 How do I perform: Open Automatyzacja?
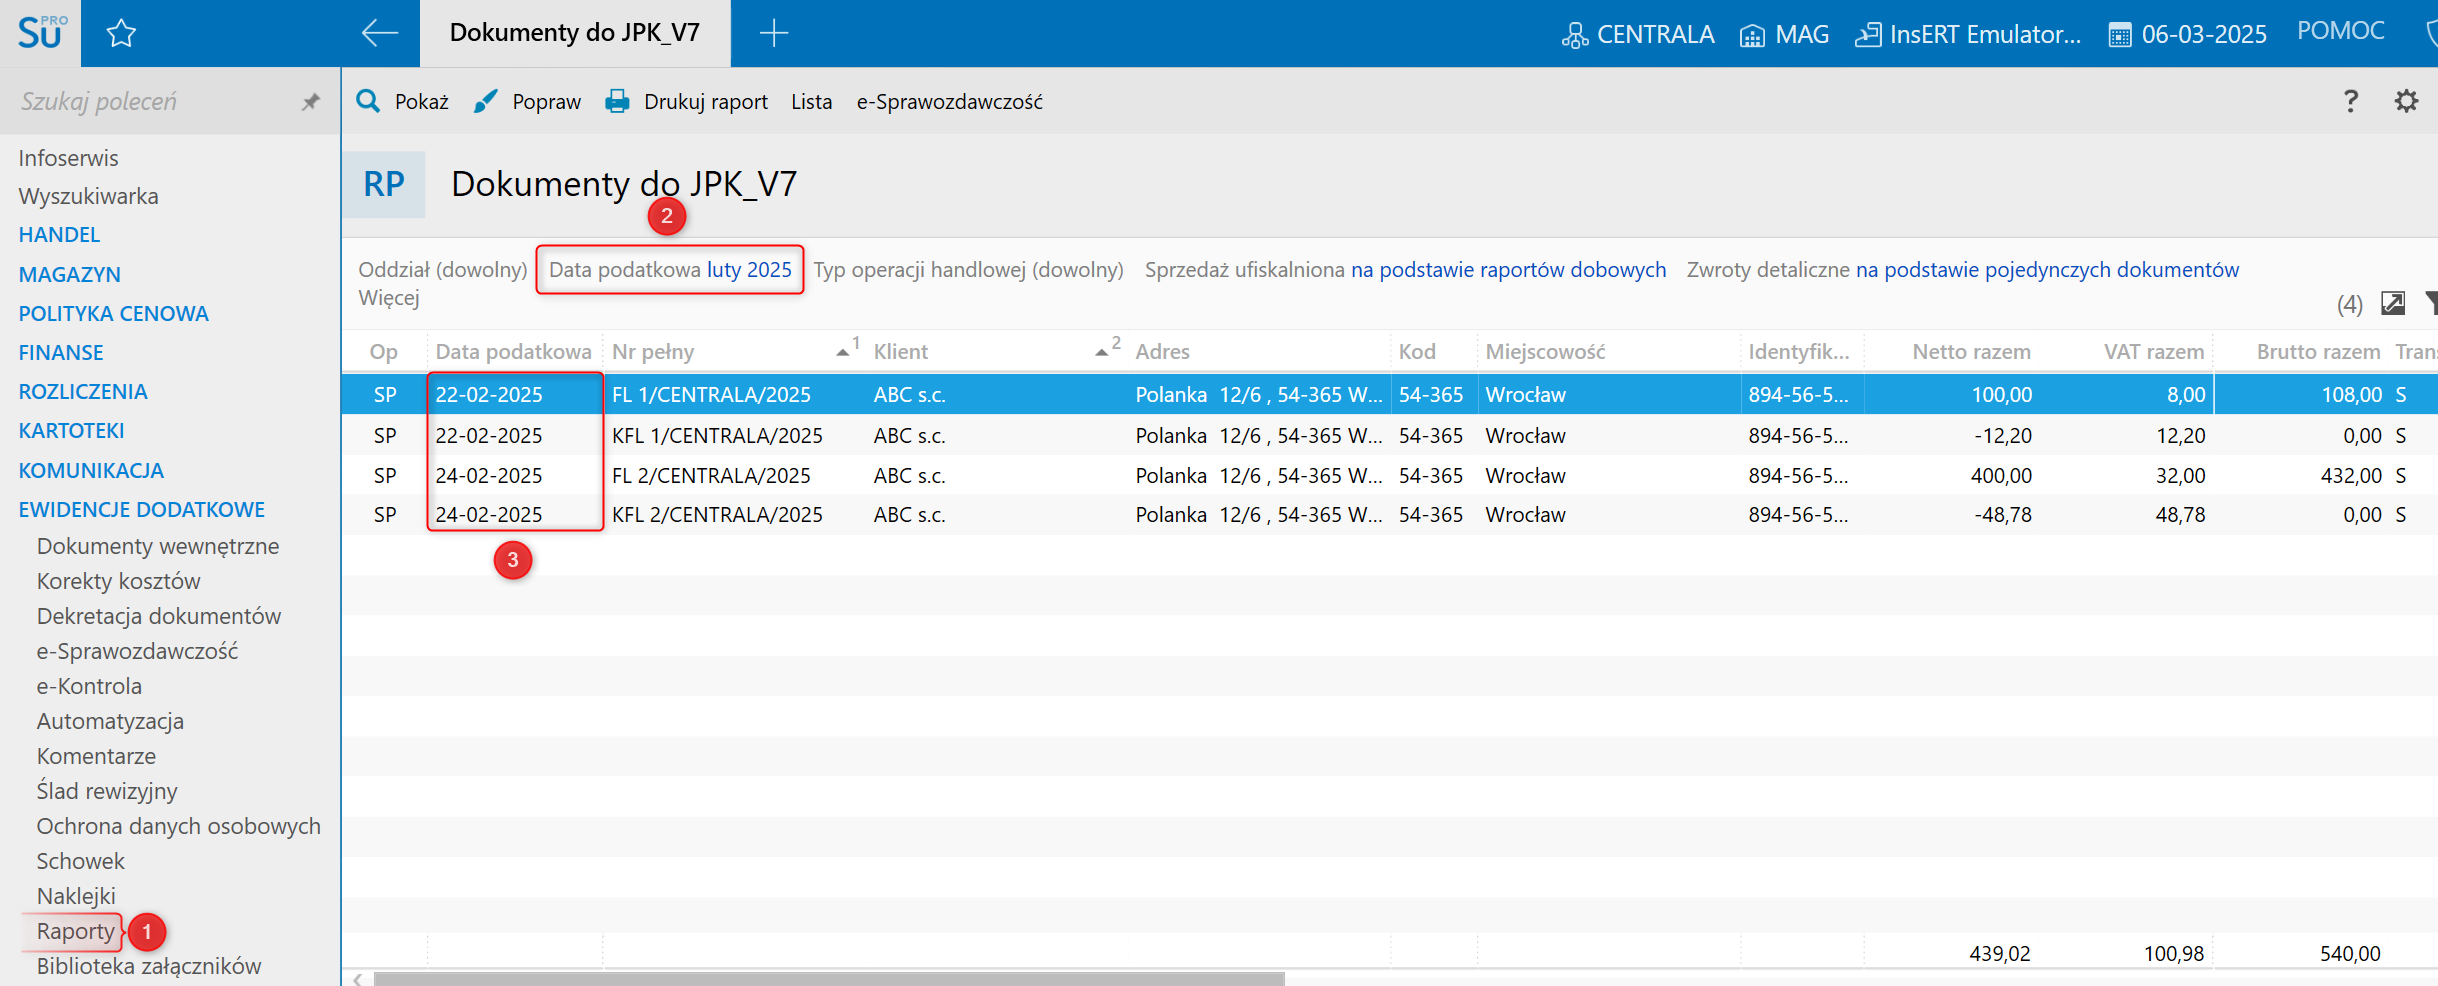[x=110, y=721]
